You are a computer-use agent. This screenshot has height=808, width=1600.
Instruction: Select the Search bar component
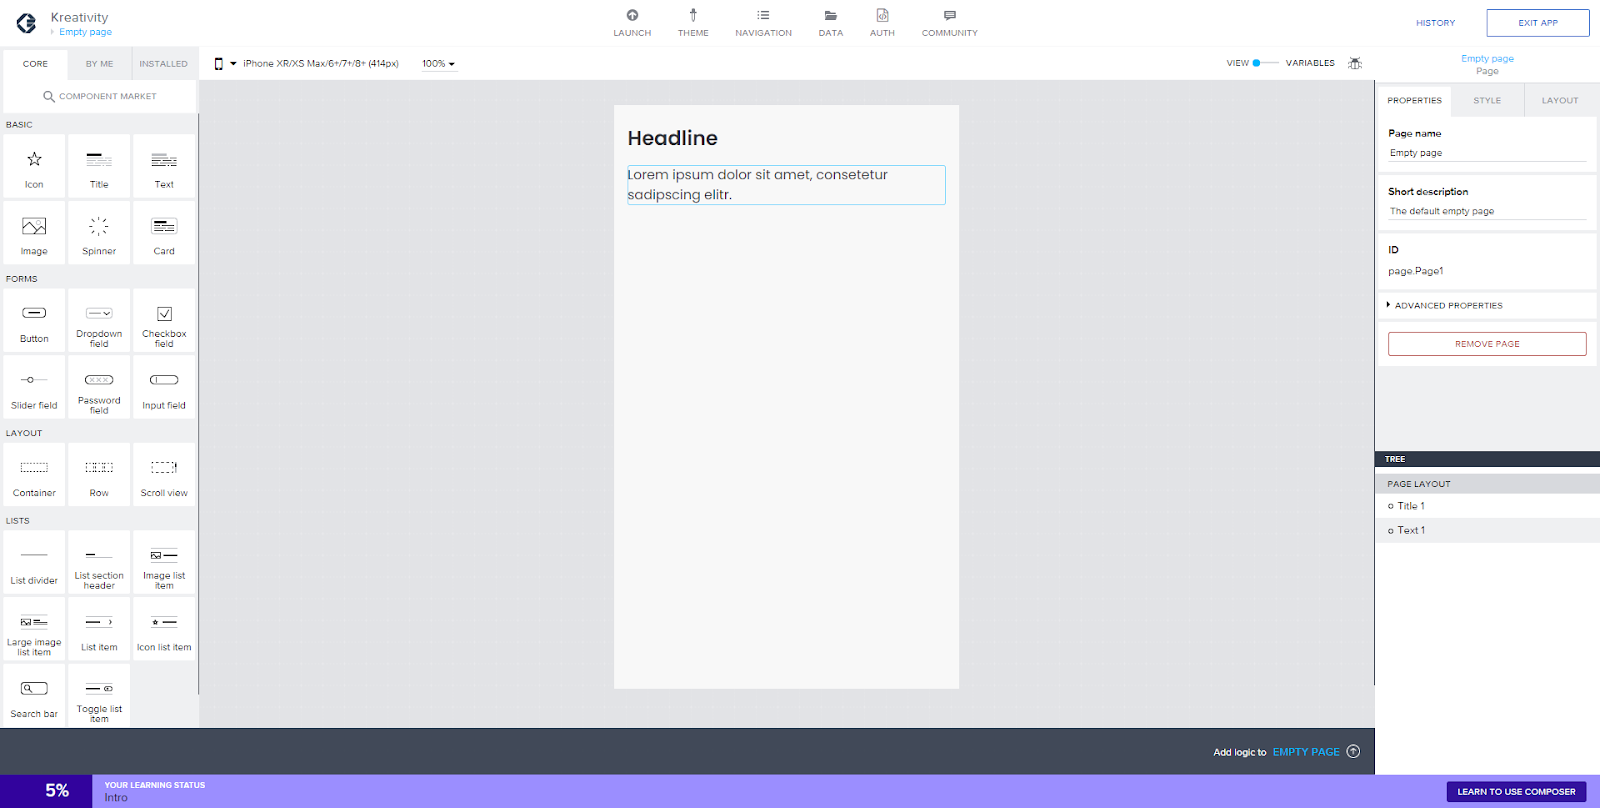click(x=34, y=696)
